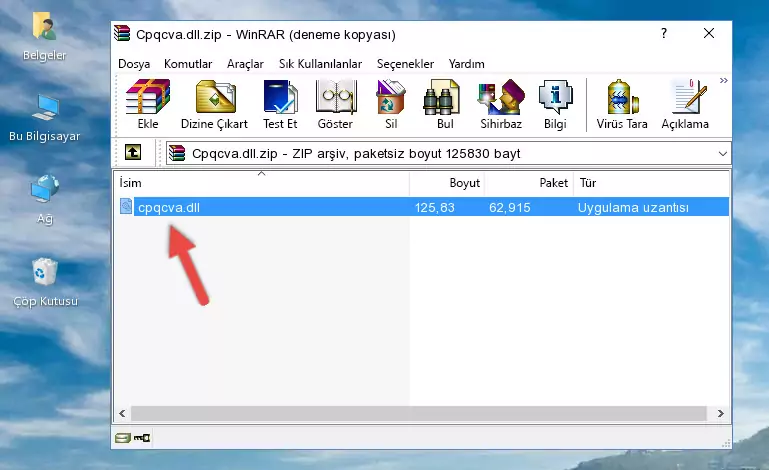Open the Araçlar menu

[x=245, y=64]
